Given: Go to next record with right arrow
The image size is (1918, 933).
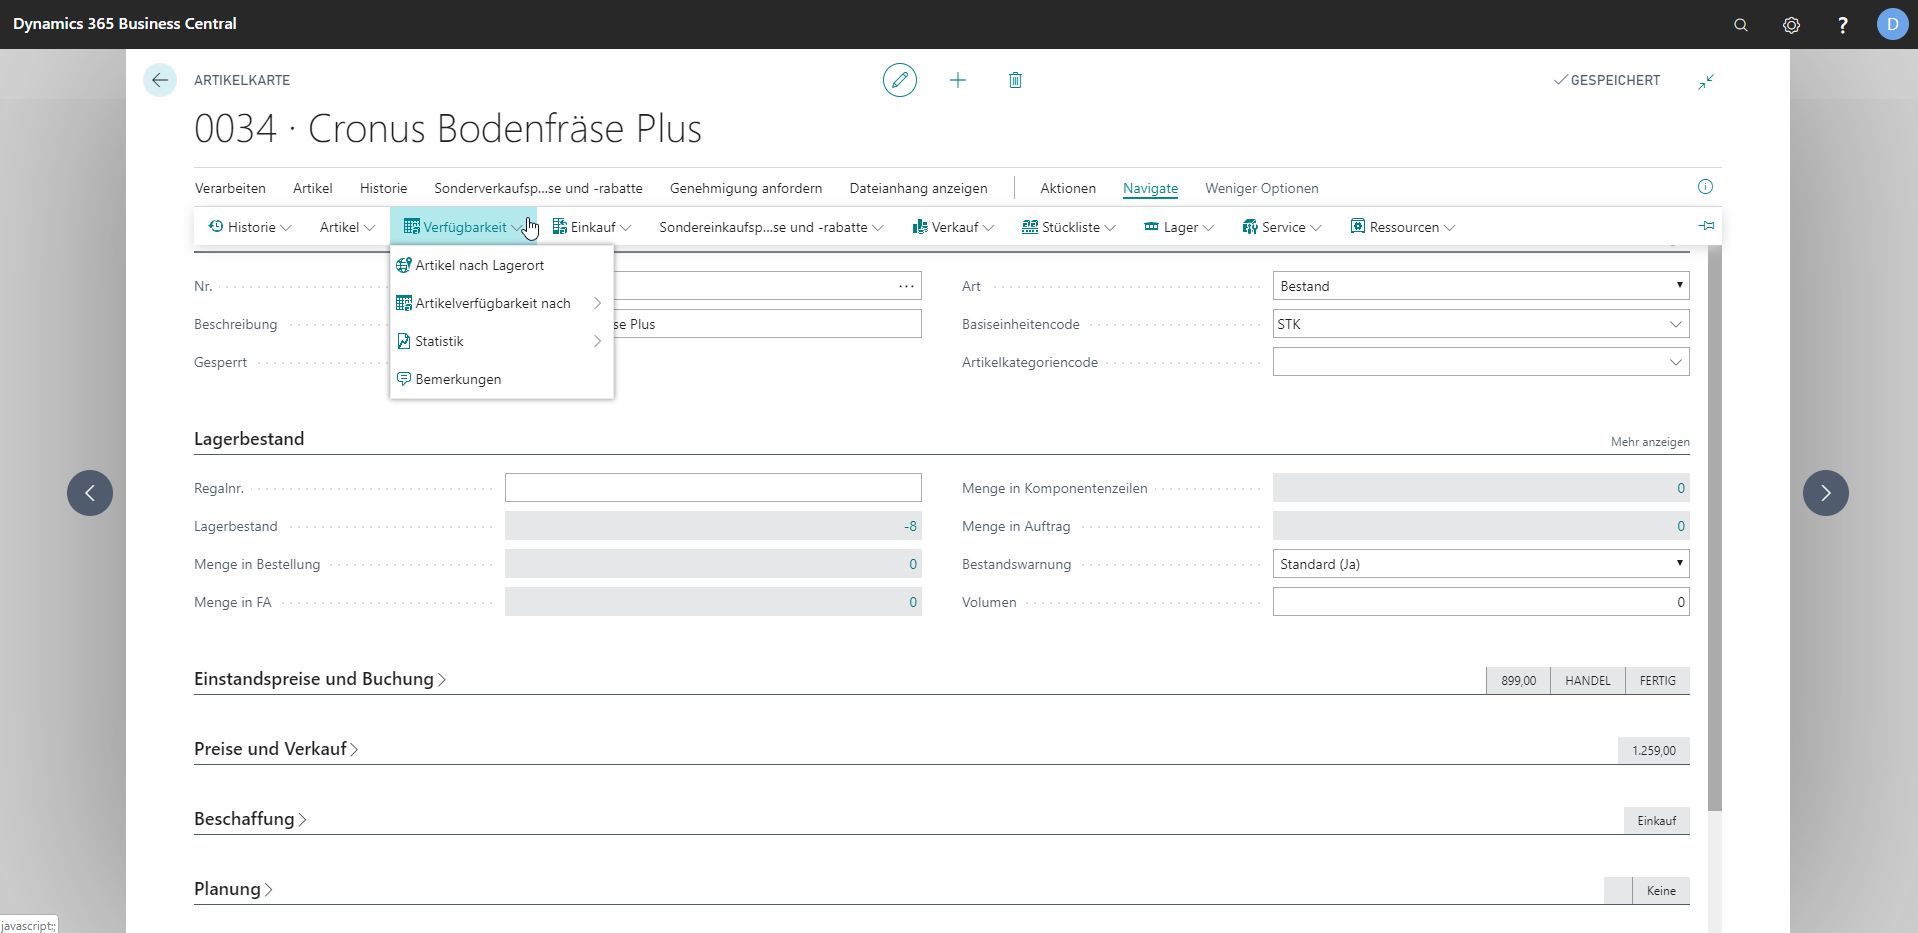Looking at the screenshot, I should (x=1826, y=493).
